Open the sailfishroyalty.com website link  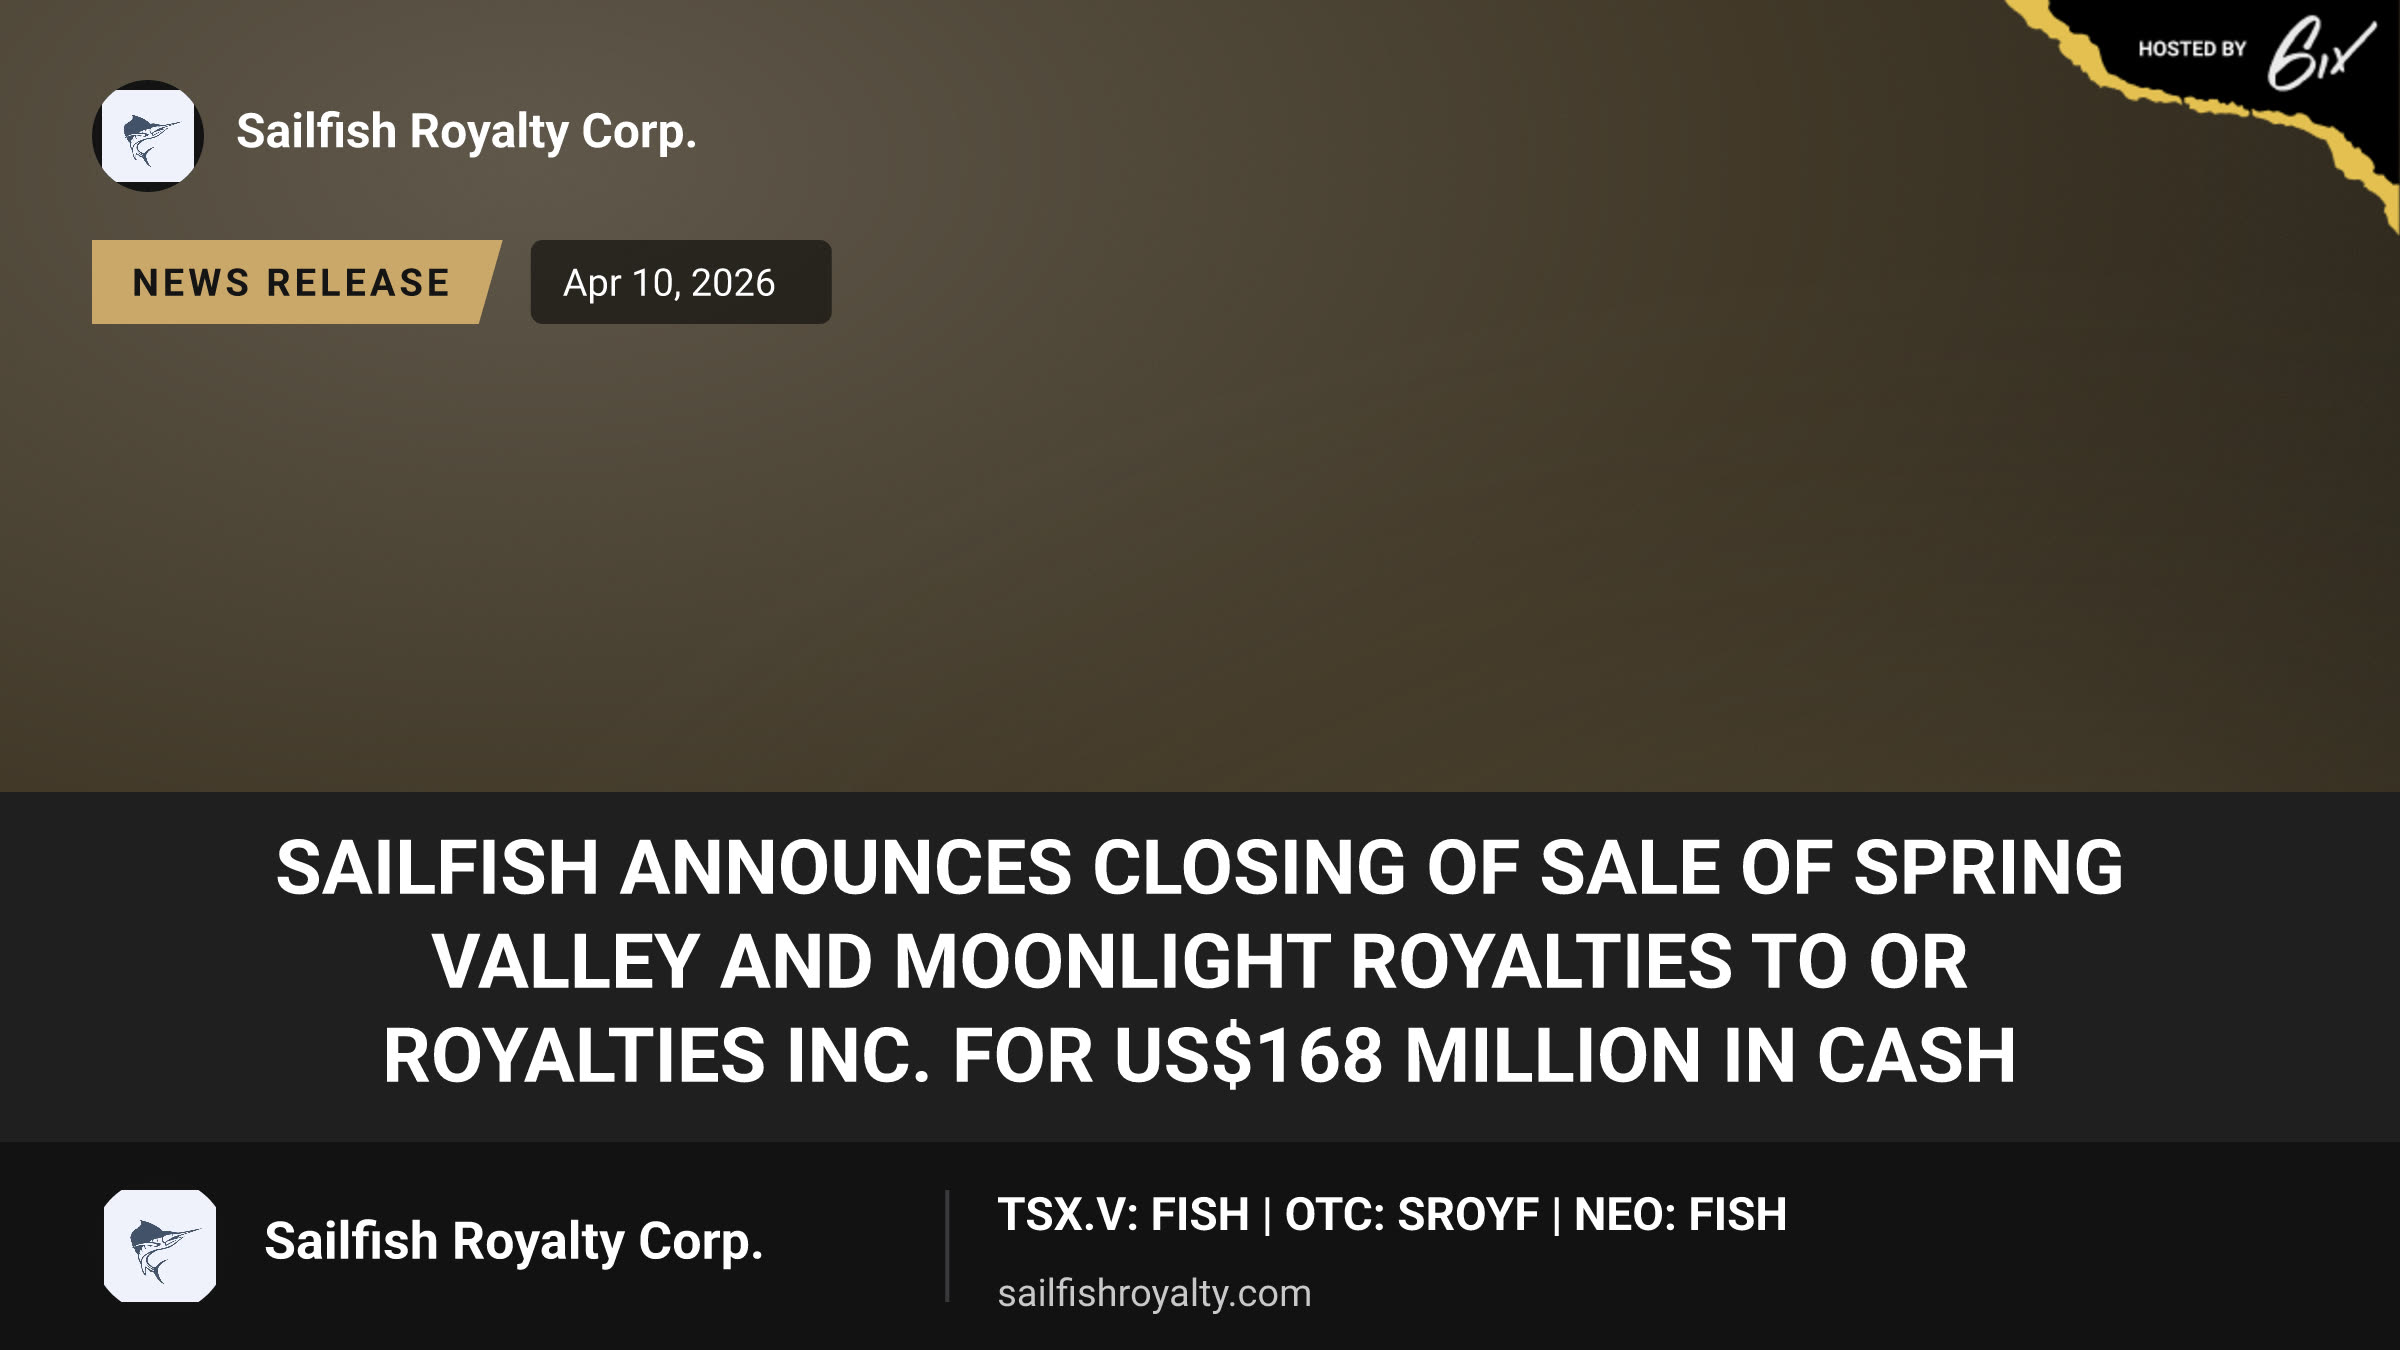click(1154, 1293)
